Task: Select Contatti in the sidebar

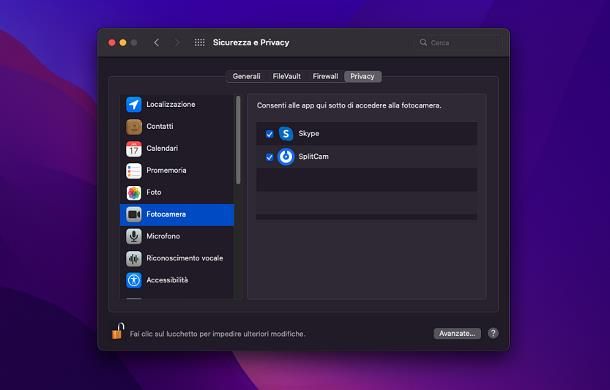Action: 177,126
